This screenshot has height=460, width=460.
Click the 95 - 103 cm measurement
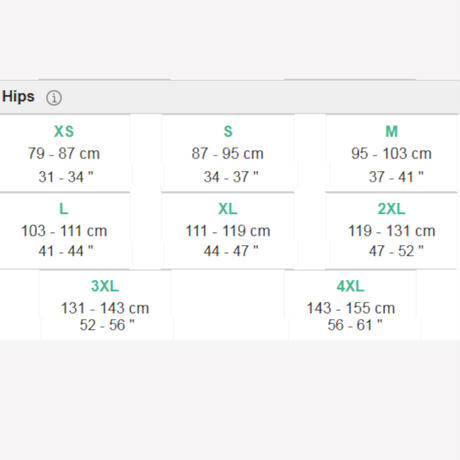391,154
